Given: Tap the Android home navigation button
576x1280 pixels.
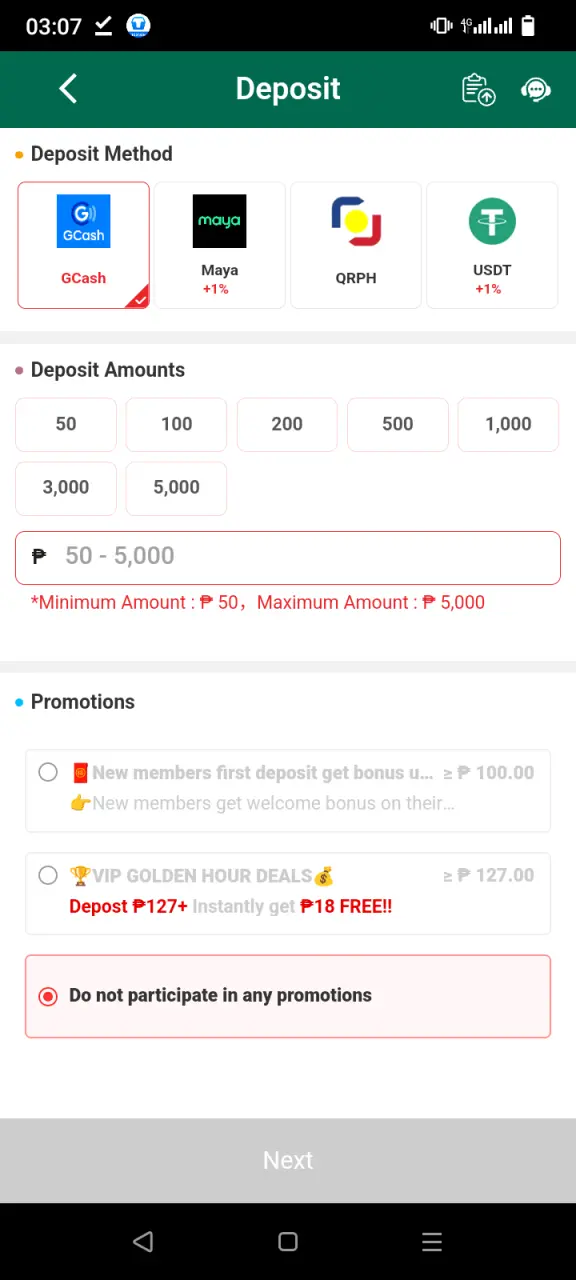Looking at the screenshot, I should coord(288,1241).
